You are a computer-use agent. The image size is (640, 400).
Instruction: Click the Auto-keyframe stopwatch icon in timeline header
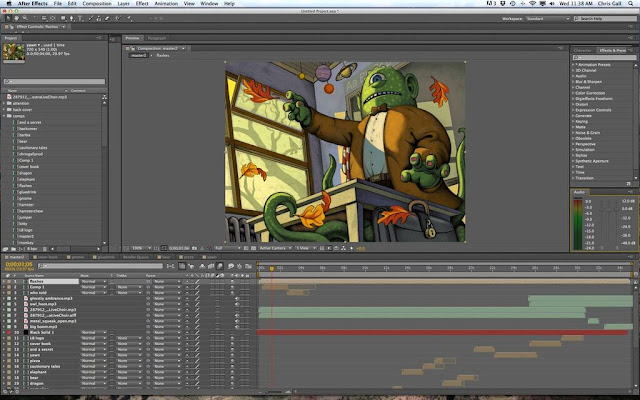(x=240, y=266)
